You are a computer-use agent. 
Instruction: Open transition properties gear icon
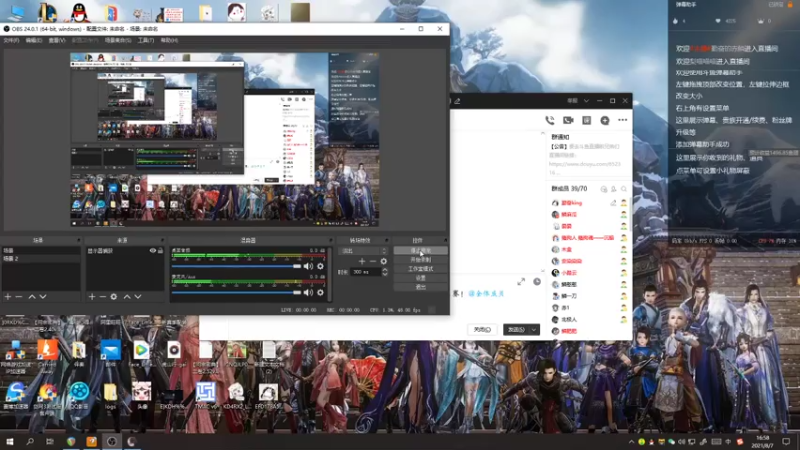pyautogui.click(x=384, y=261)
